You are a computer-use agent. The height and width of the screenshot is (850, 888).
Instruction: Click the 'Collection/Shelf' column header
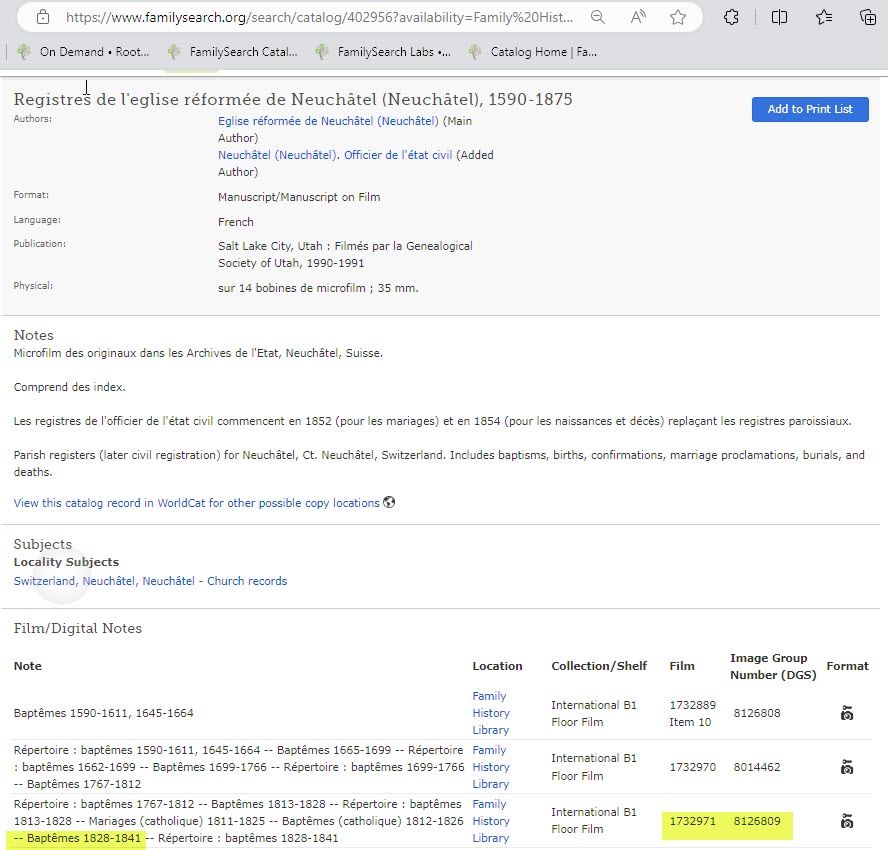[599, 666]
